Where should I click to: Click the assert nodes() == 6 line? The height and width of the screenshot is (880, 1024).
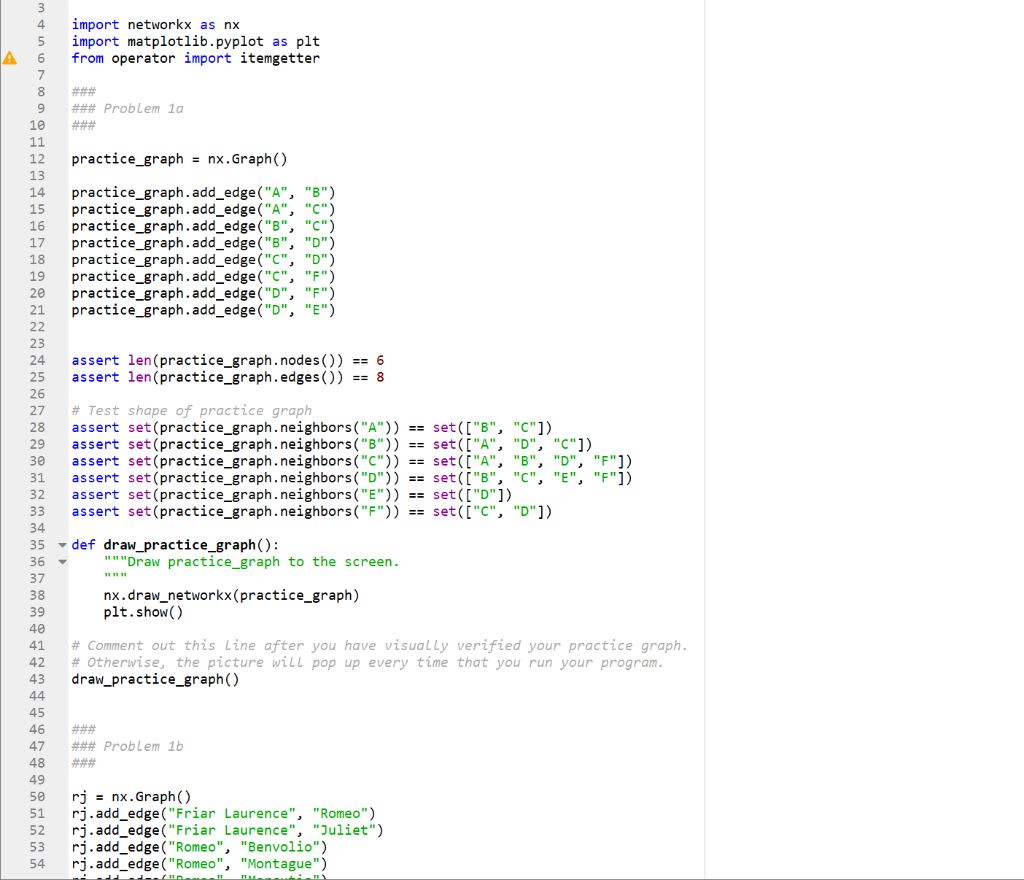click(x=227, y=360)
